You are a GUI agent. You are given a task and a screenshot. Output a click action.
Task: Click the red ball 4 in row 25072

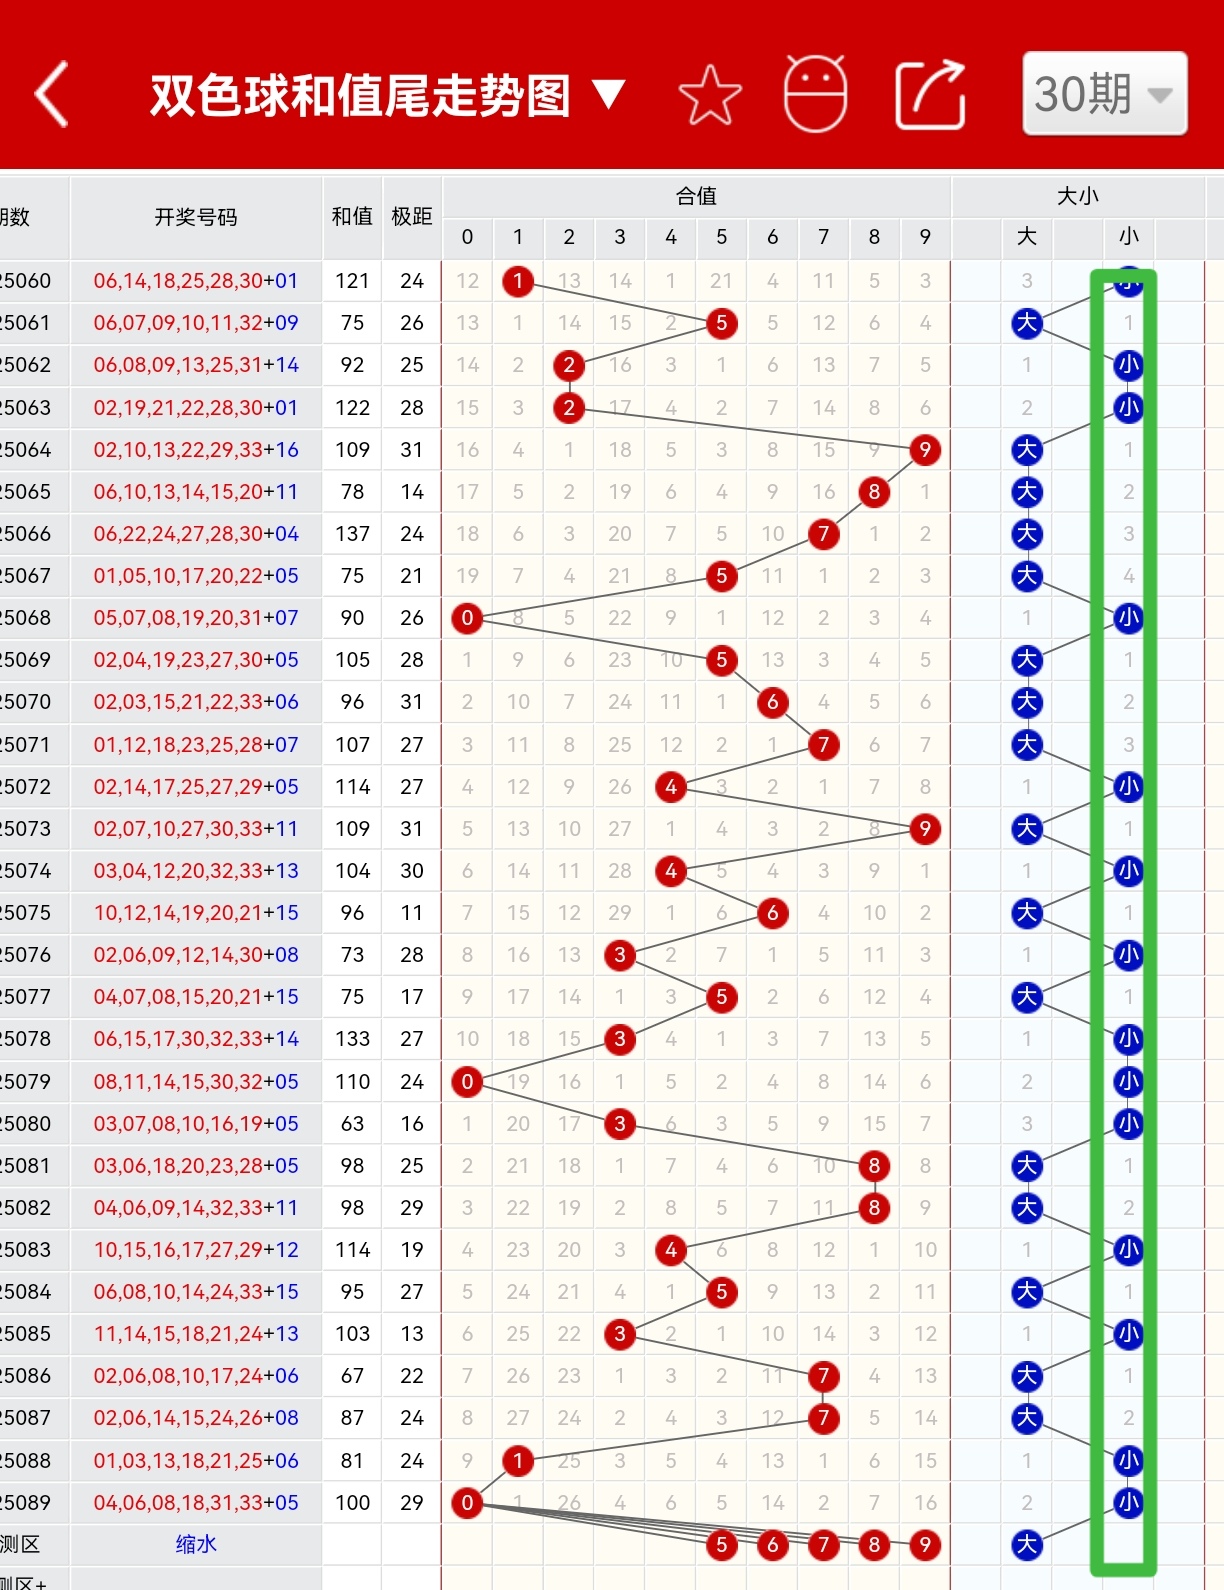(x=671, y=787)
